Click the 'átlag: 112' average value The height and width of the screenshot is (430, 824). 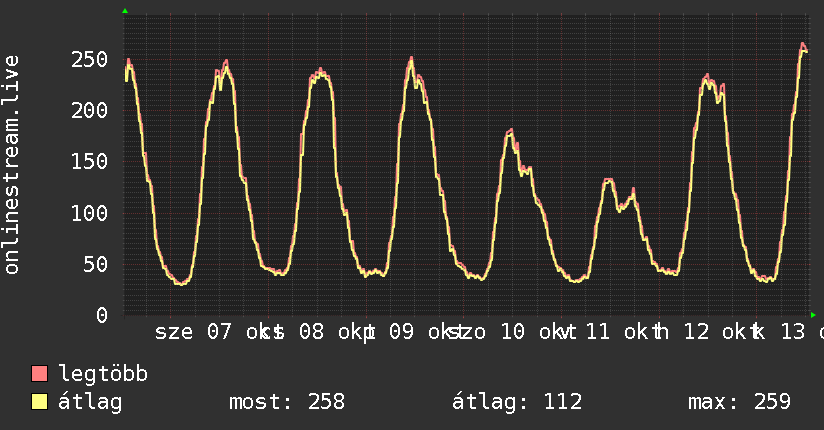(517, 402)
